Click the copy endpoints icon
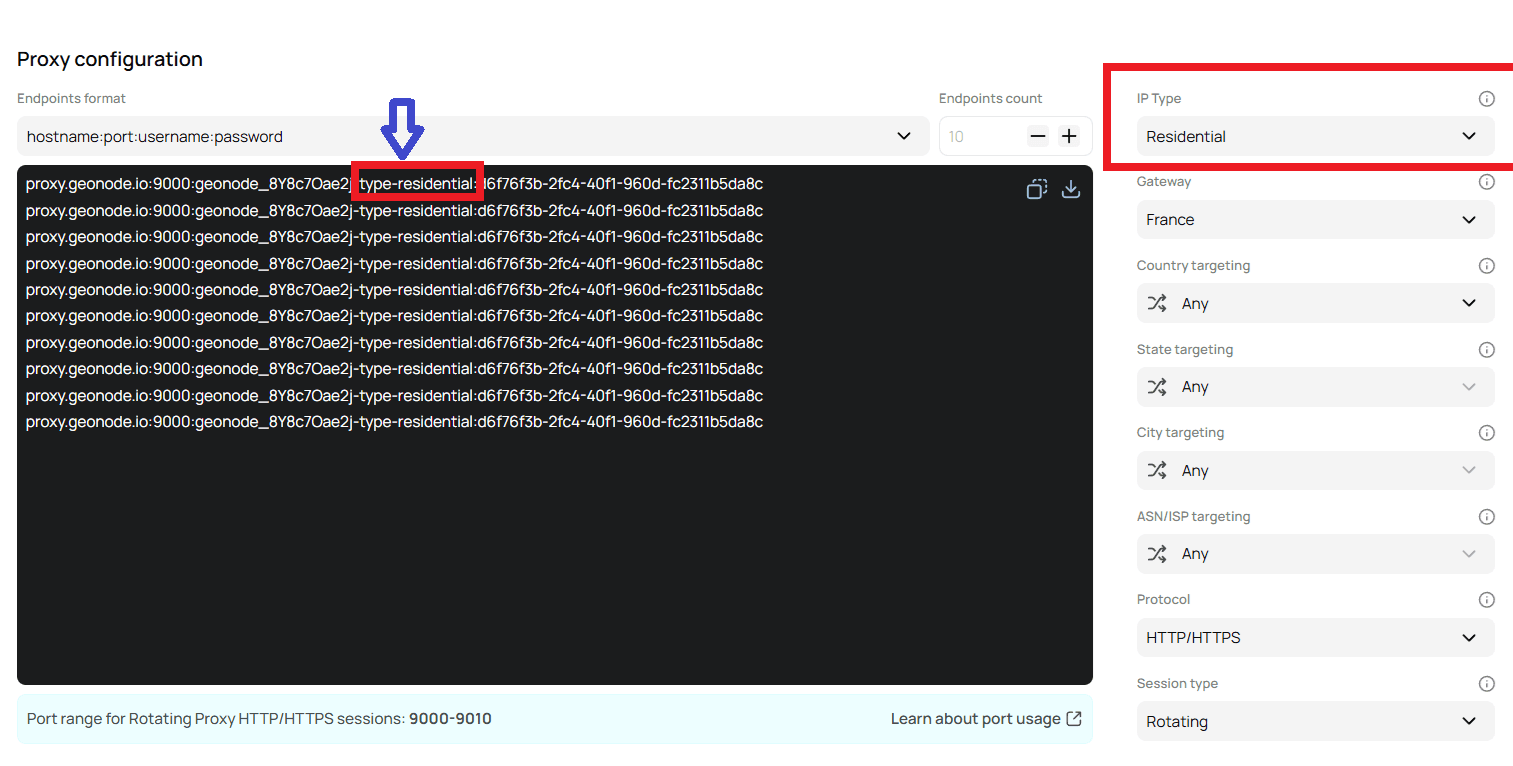The width and height of the screenshot is (1513, 766). pyautogui.click(x=1037, y=188)
